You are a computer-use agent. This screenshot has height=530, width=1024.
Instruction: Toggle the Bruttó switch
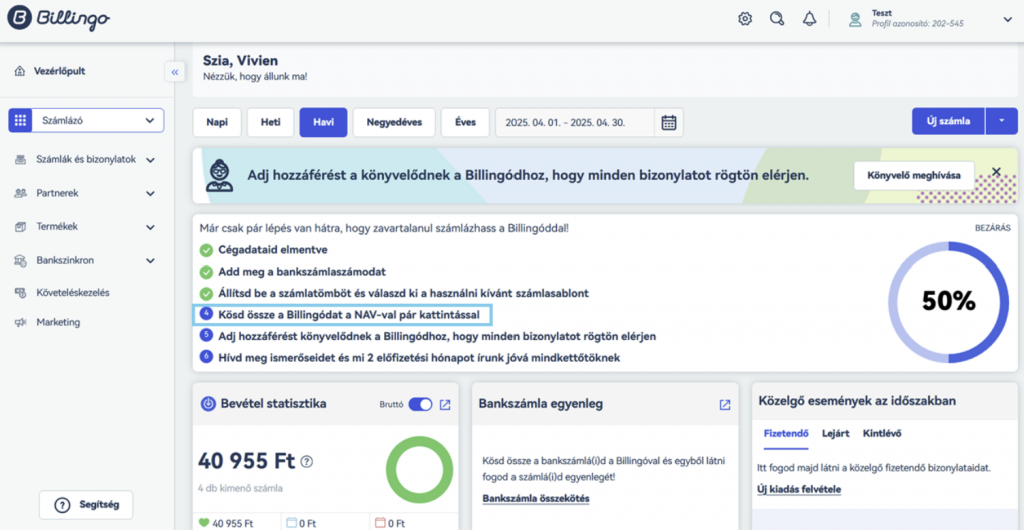click(420, 405)
